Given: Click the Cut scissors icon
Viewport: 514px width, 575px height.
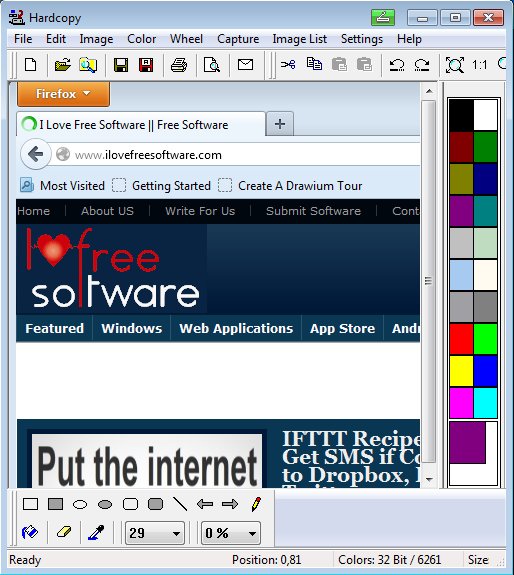Looking at the screenshot, I should click(288, 65).
